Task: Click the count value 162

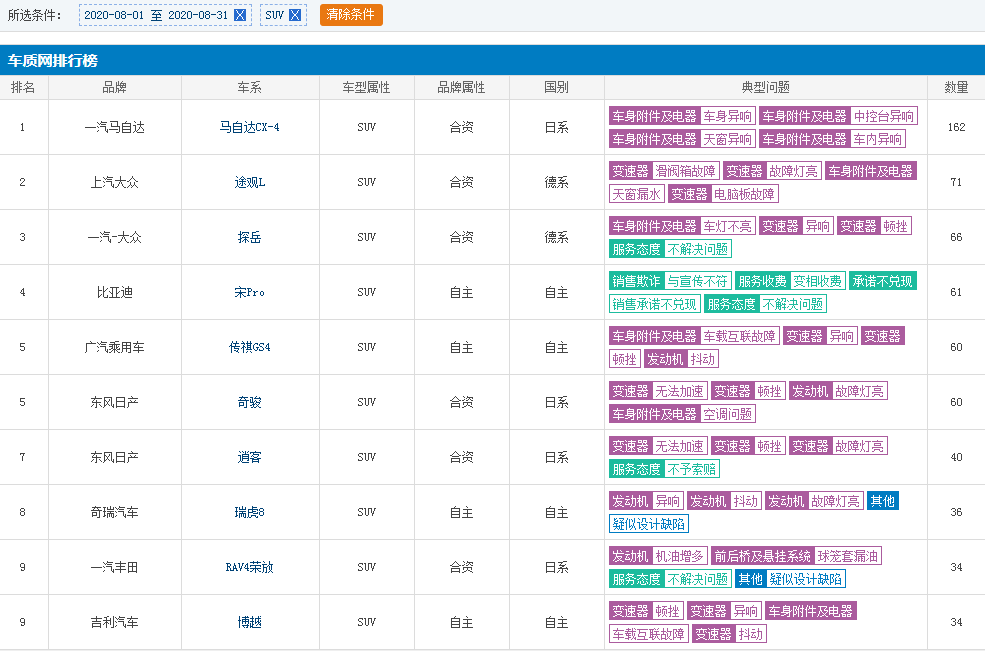Action: (x=956, y=127)
